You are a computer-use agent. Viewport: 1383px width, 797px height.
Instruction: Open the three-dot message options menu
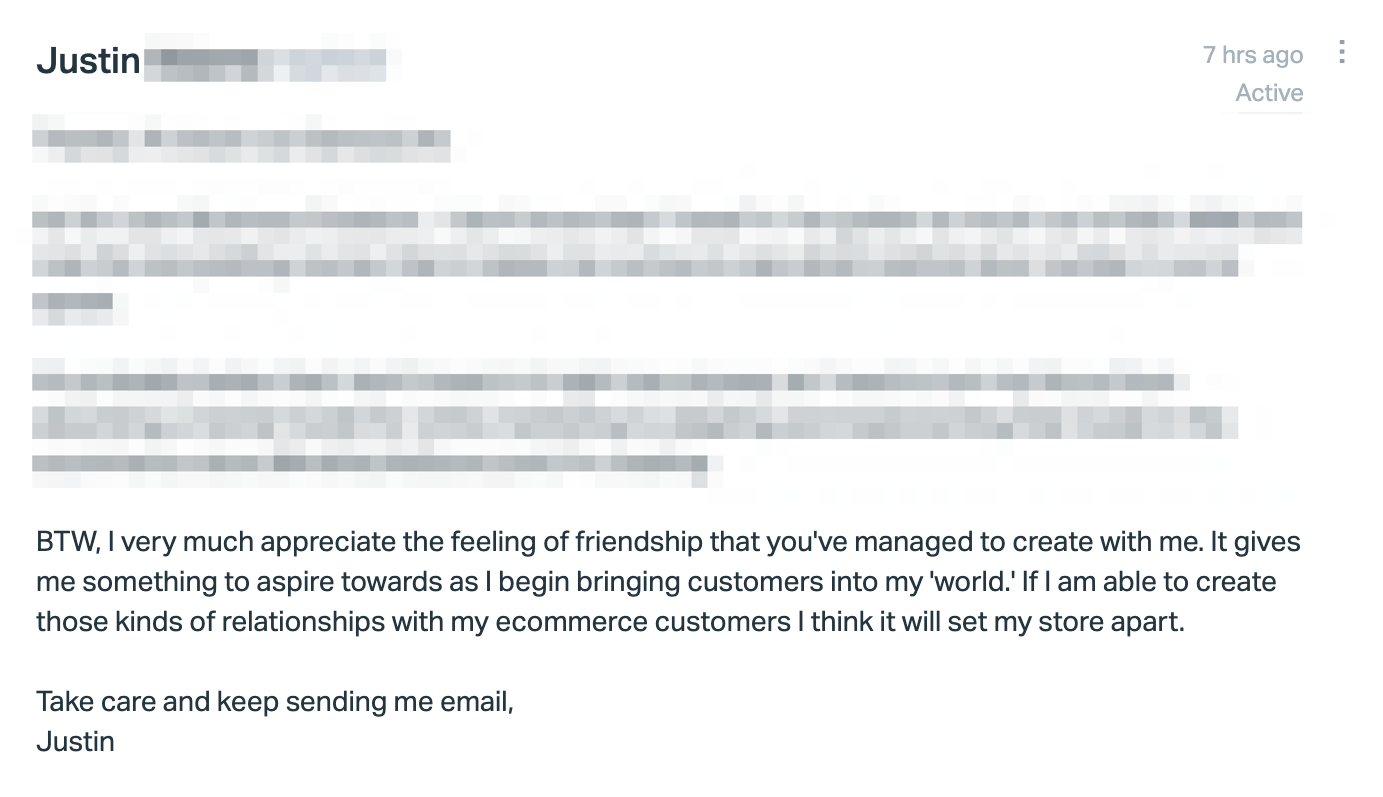1342,52
